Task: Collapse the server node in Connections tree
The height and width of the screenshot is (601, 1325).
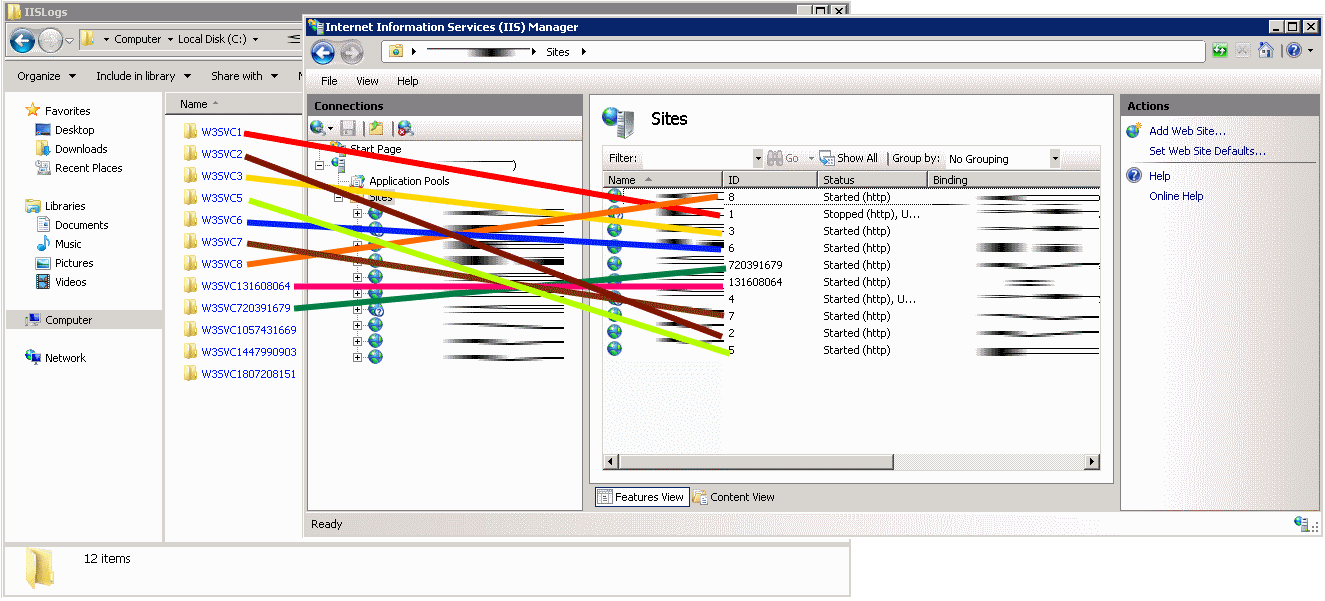Action: click(x=319, y=165)
